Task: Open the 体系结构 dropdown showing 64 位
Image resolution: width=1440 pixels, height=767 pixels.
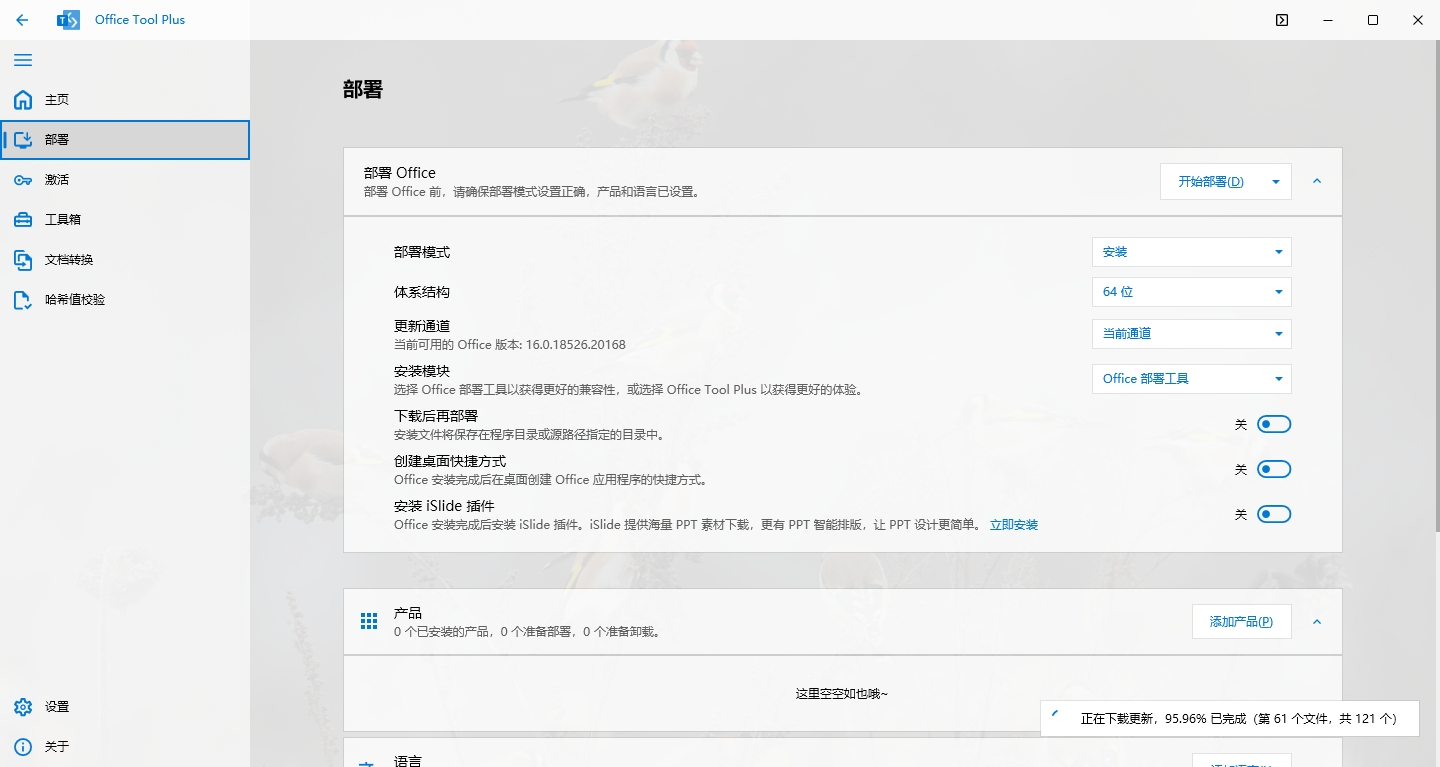Action: click(1192, 292)
